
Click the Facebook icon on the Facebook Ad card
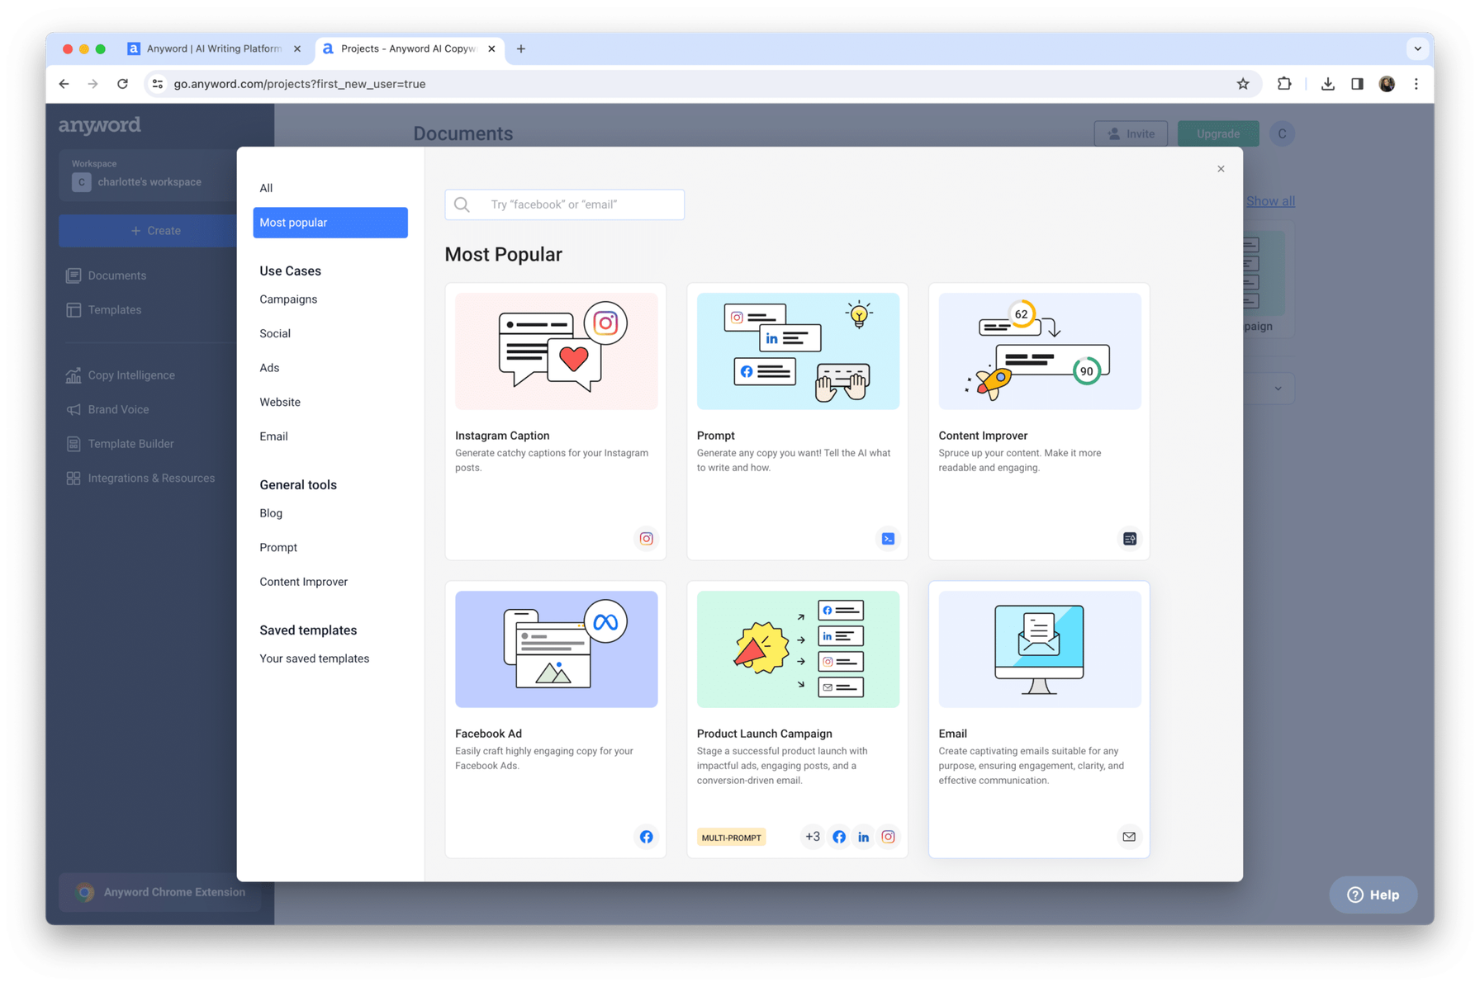tap(646, 836)
